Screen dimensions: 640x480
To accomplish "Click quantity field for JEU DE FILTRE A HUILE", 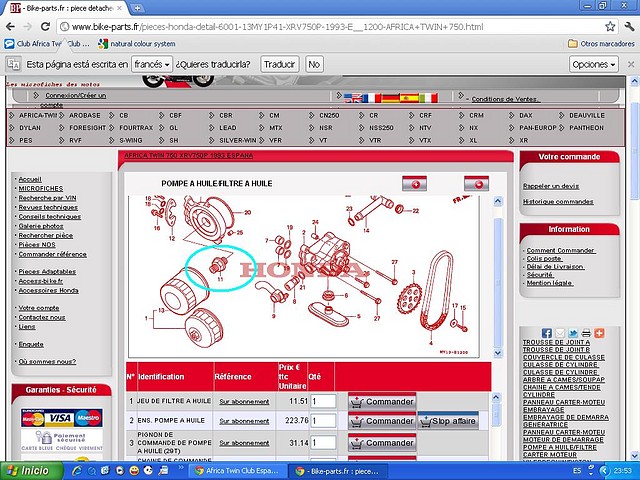I will tap(323, 401).
